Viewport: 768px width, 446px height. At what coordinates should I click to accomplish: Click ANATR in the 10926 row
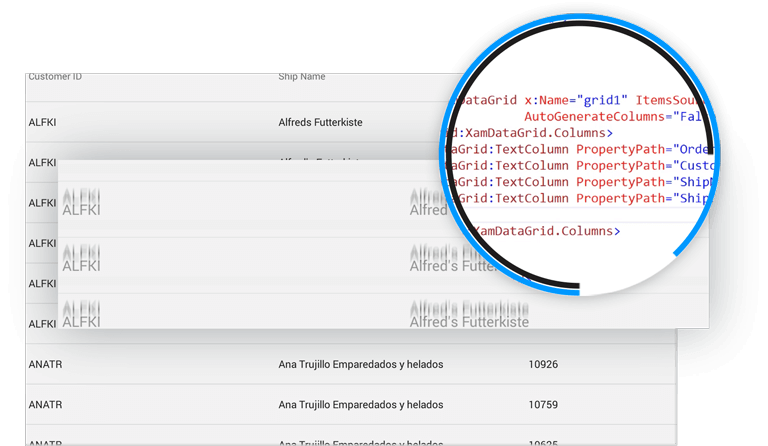click(45, 365)
